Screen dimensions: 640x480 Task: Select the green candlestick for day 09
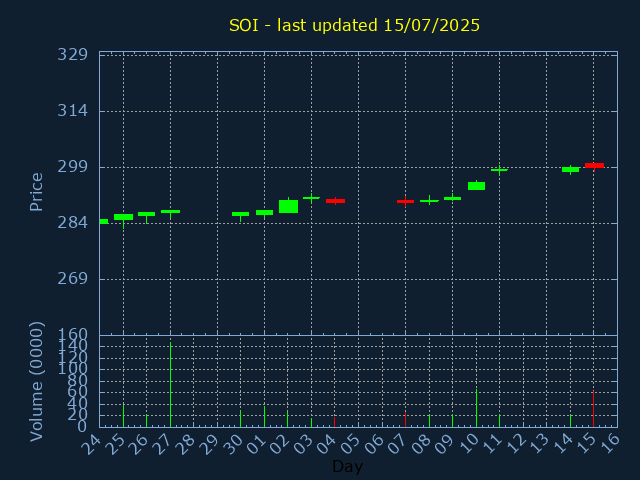[x=453, y=198]
